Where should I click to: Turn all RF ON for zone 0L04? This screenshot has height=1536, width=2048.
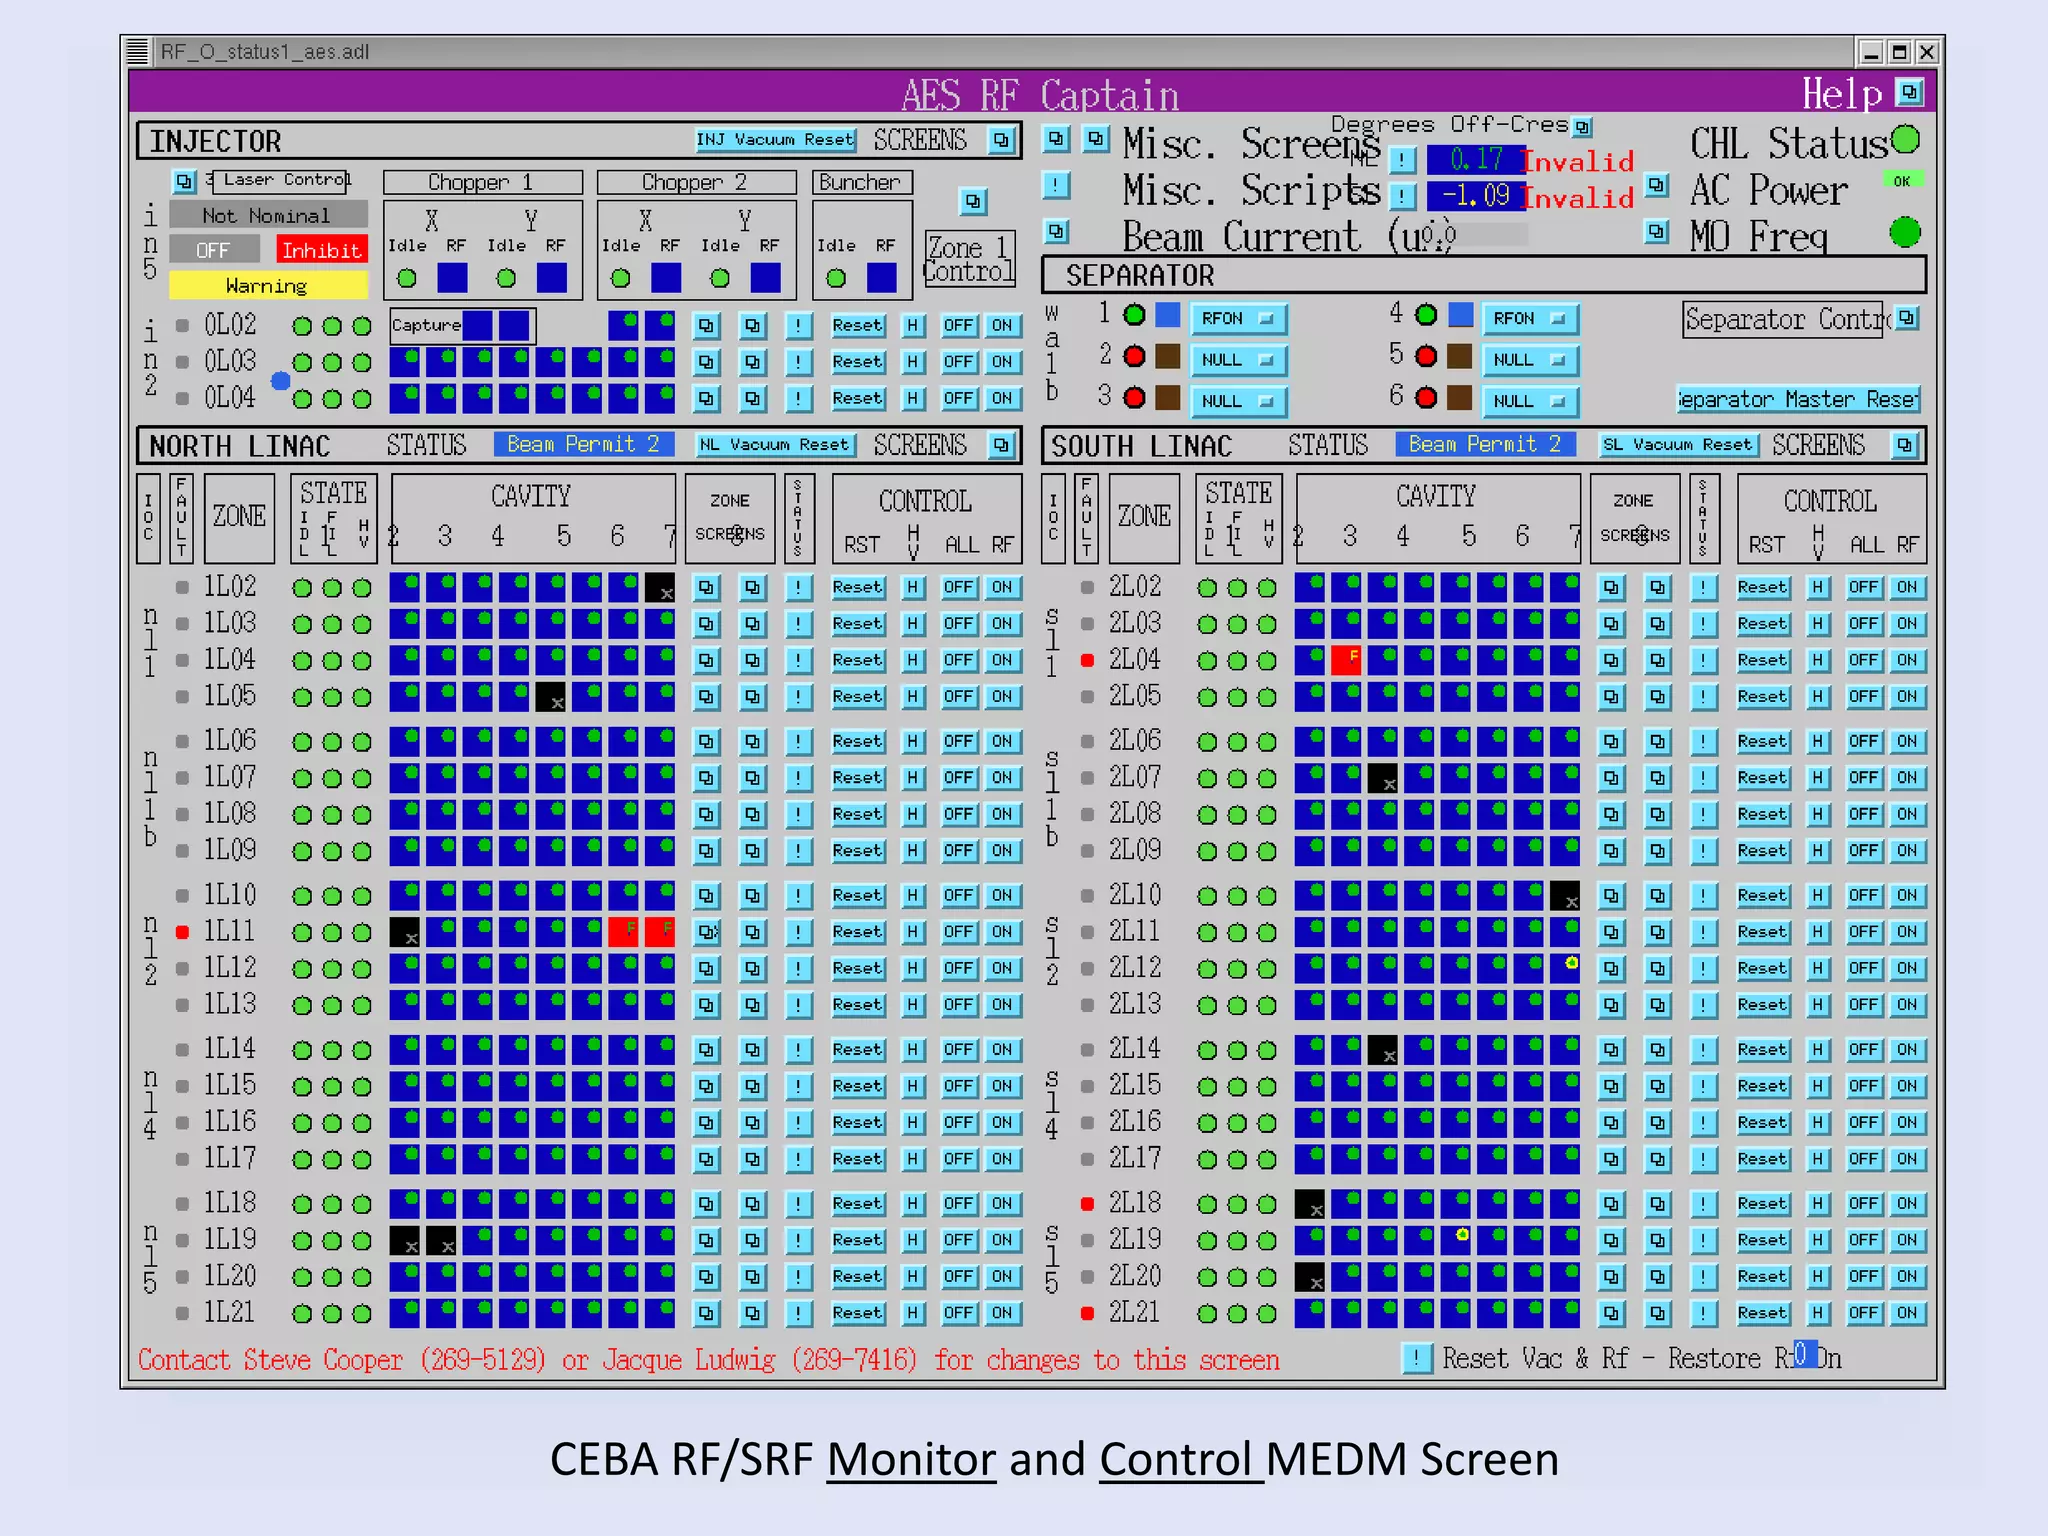pyautogui.click(x=1002, y=398)
